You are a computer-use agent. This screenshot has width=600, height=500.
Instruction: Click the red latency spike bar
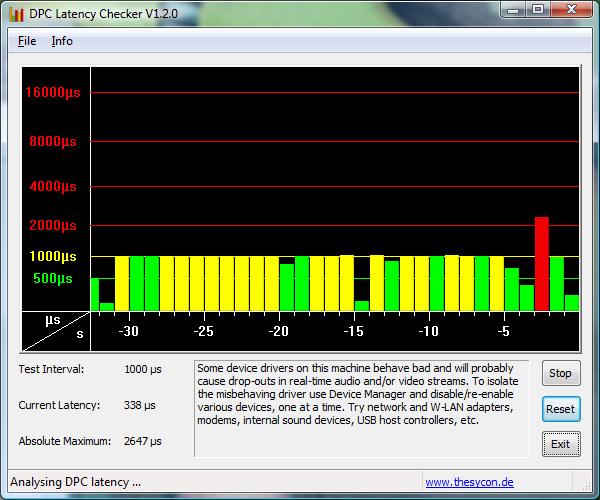542,263
